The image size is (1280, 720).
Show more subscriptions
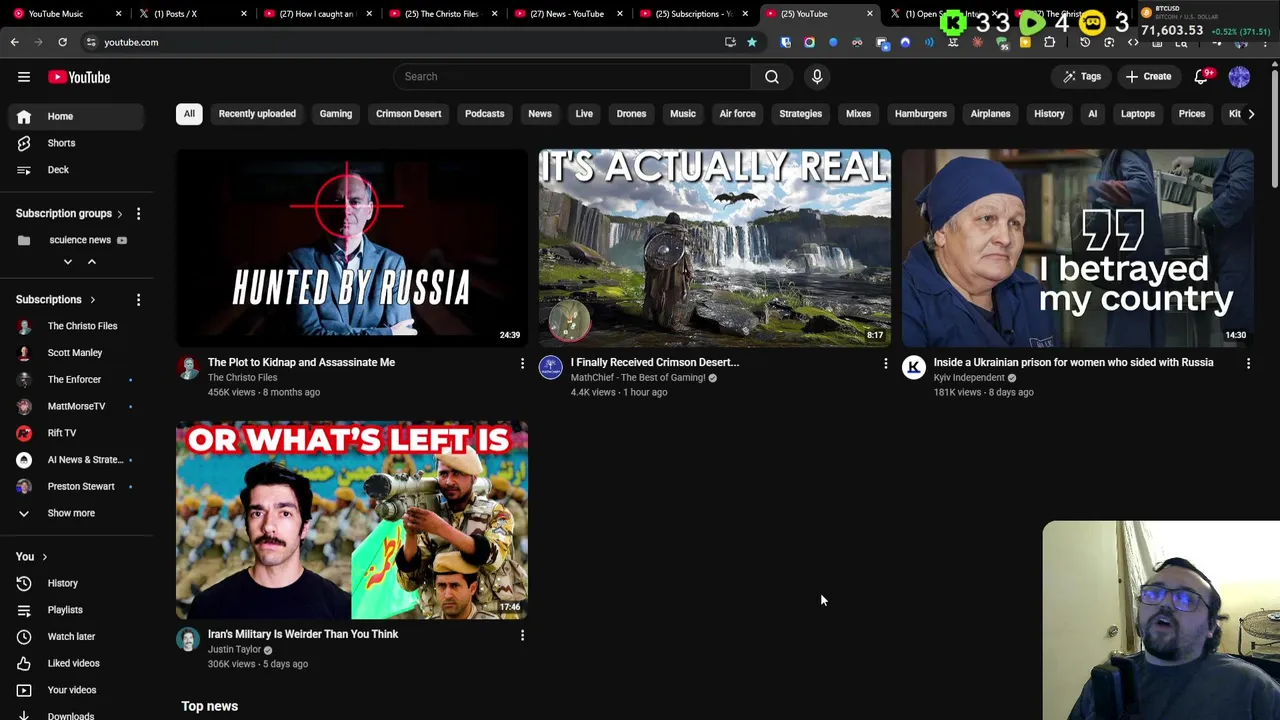77,513
